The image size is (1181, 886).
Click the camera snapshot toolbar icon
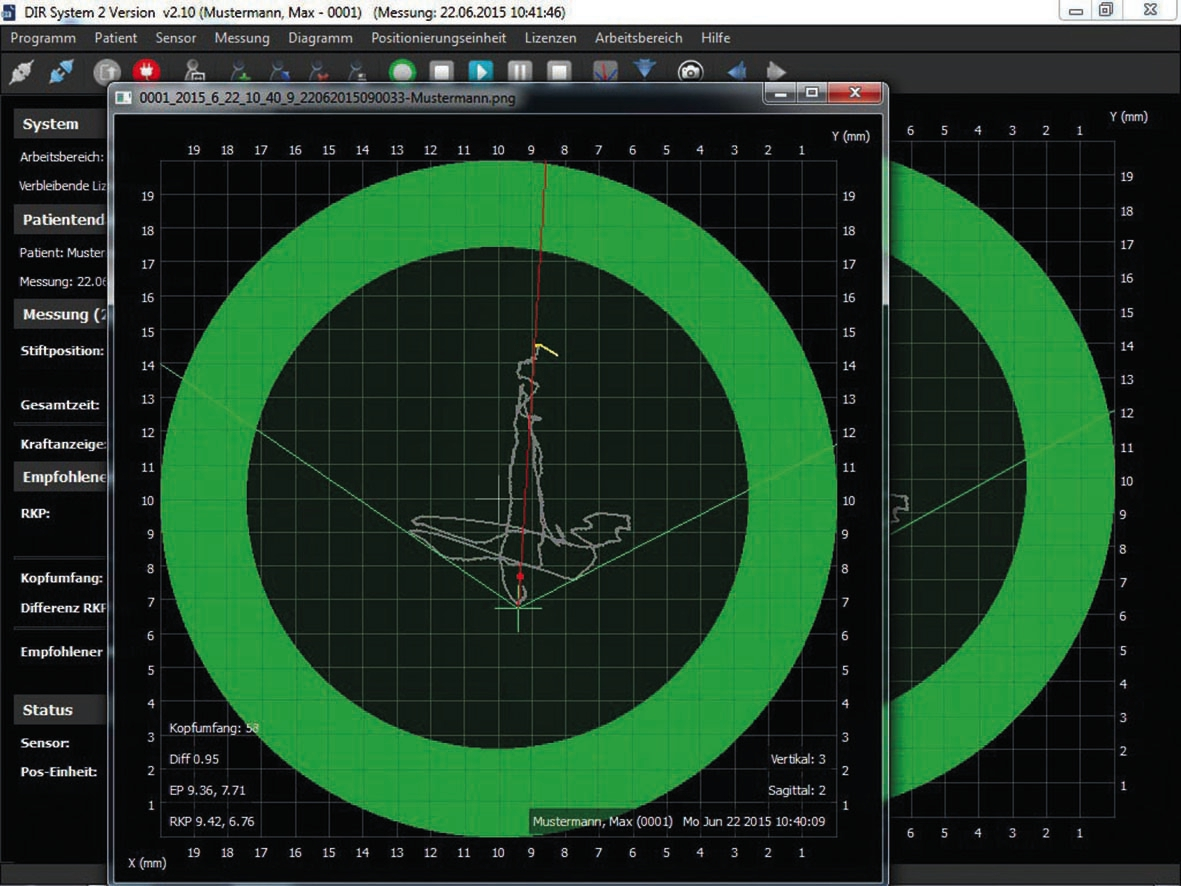(690, 72)
